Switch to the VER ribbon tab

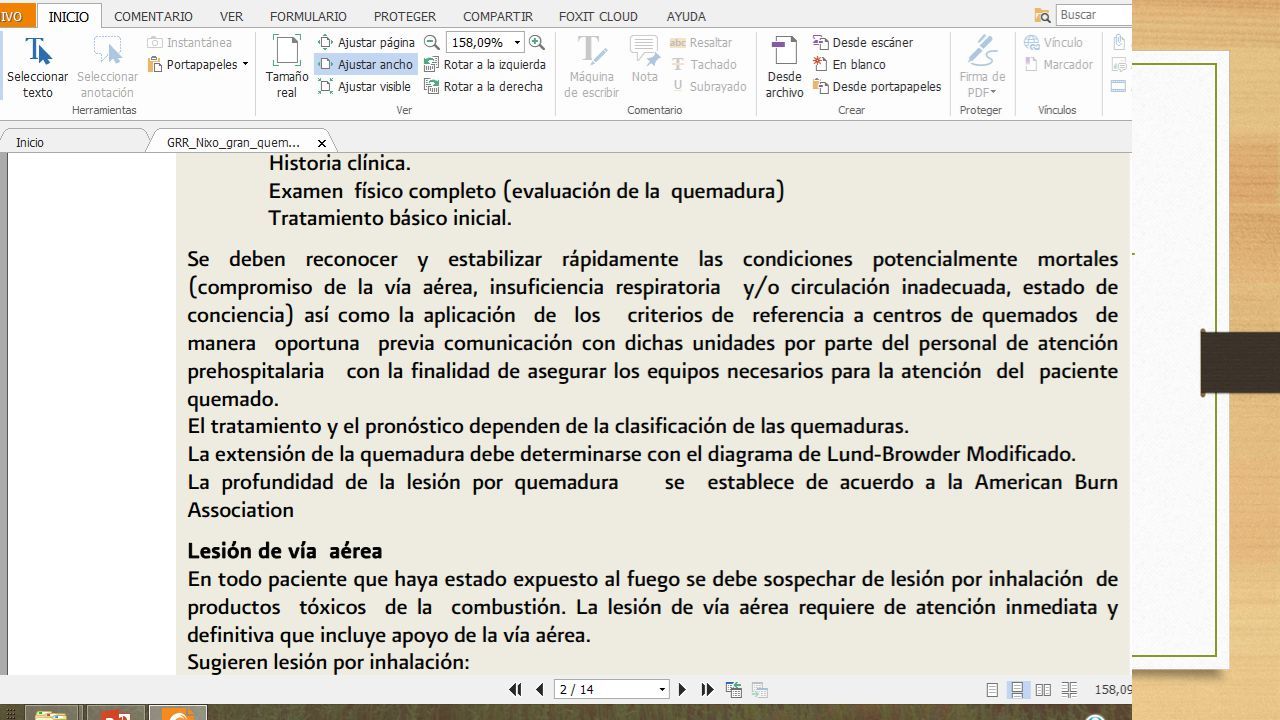point(231,16)
